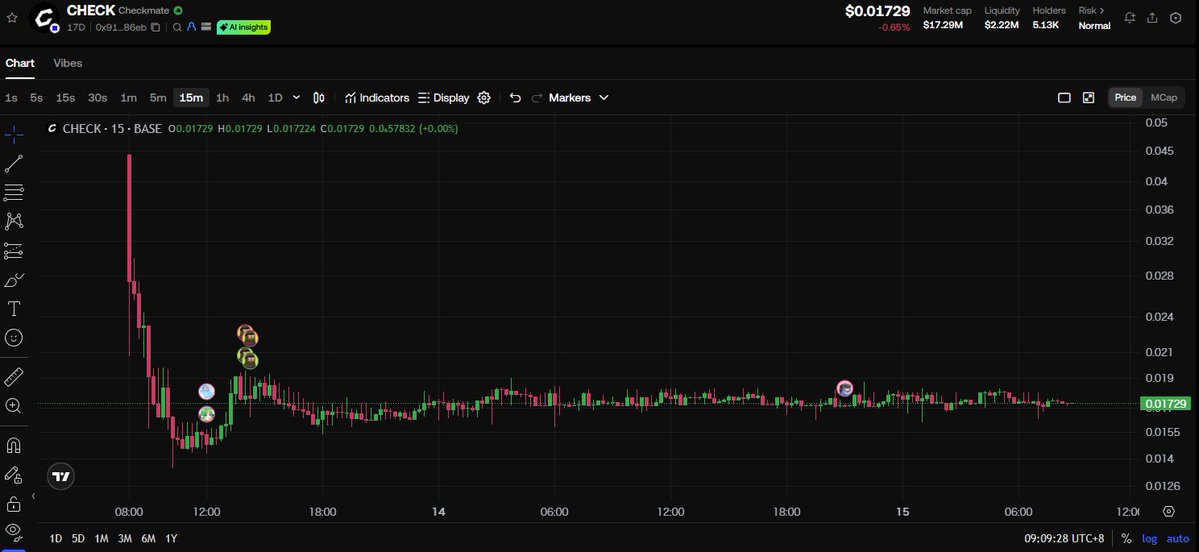Select the 1s timeframe
This screenshot has width=1199, height=552.
[11, 98]
